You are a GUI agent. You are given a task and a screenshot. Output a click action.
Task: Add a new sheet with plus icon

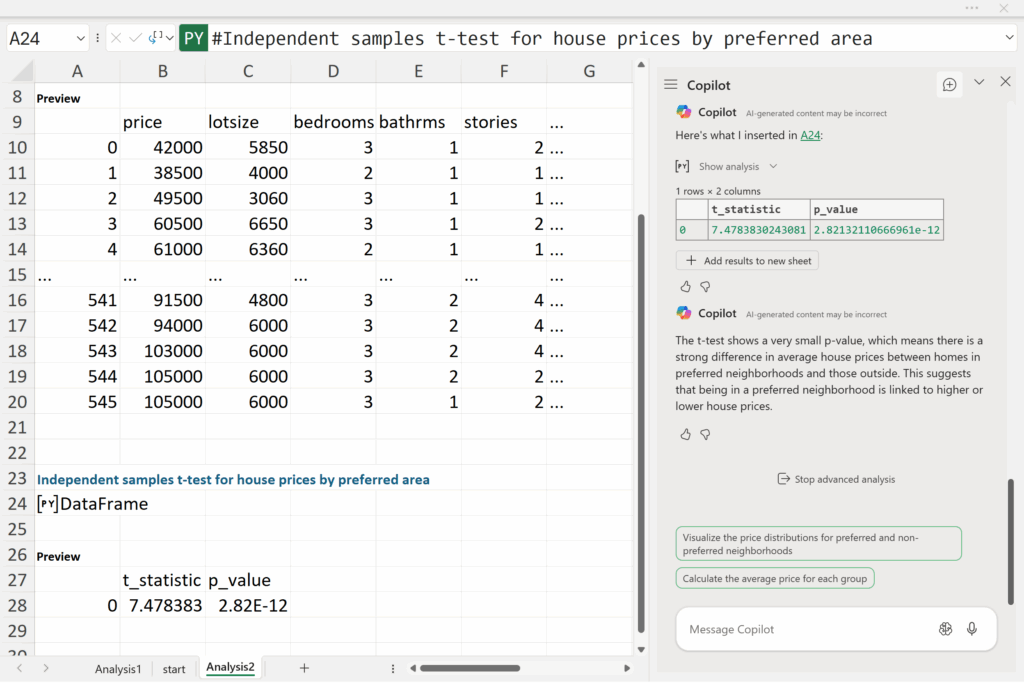pyautogui.click(x=304, y=668)
